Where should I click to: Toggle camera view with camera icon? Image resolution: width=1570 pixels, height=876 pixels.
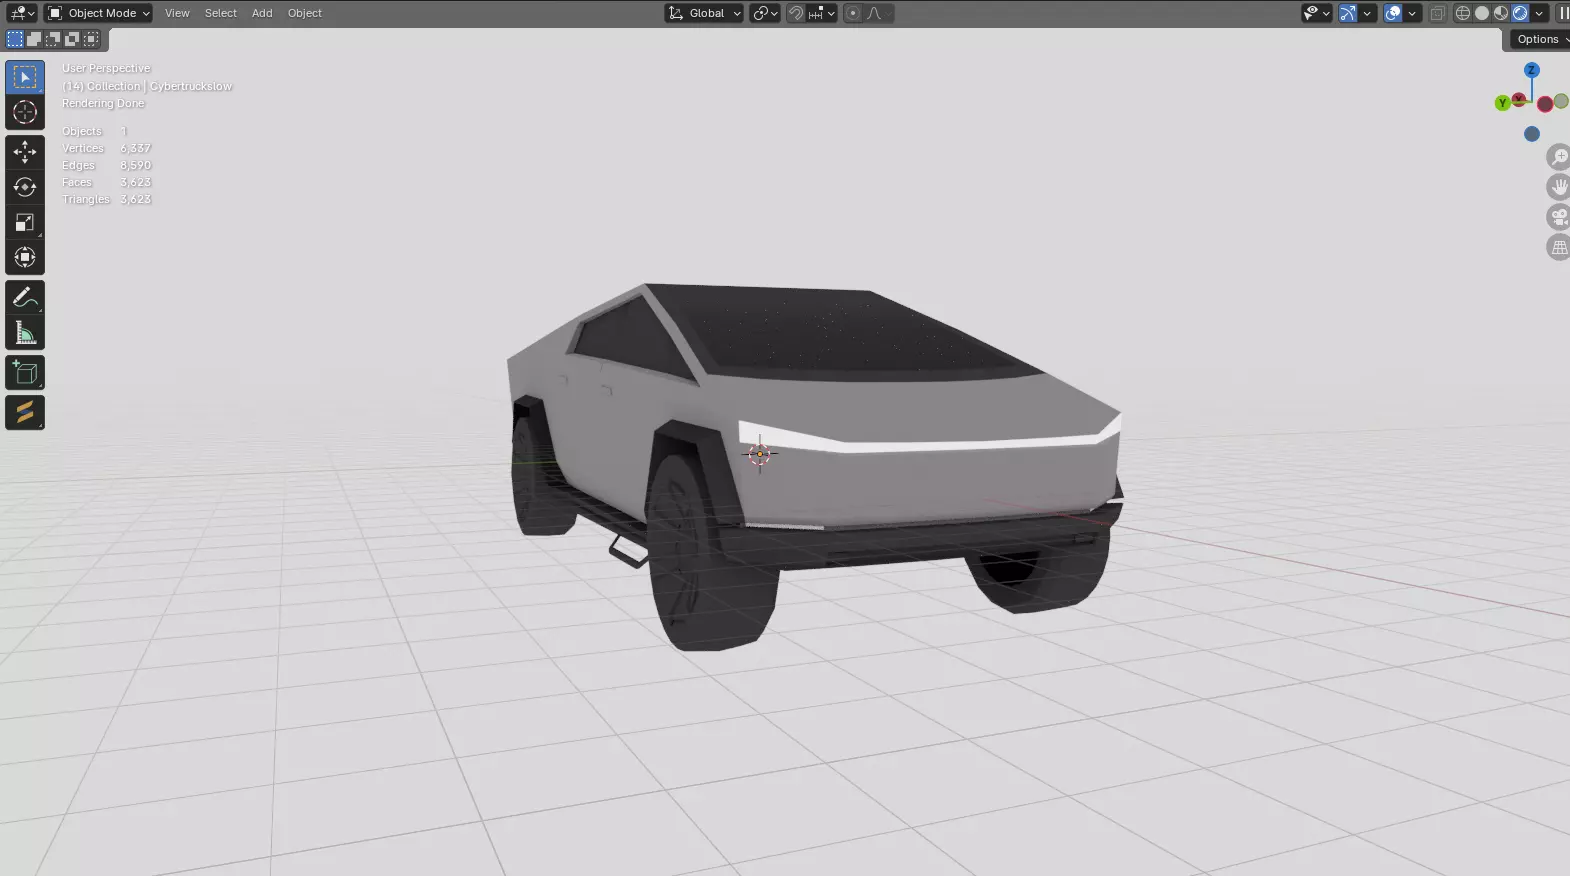1559,216
